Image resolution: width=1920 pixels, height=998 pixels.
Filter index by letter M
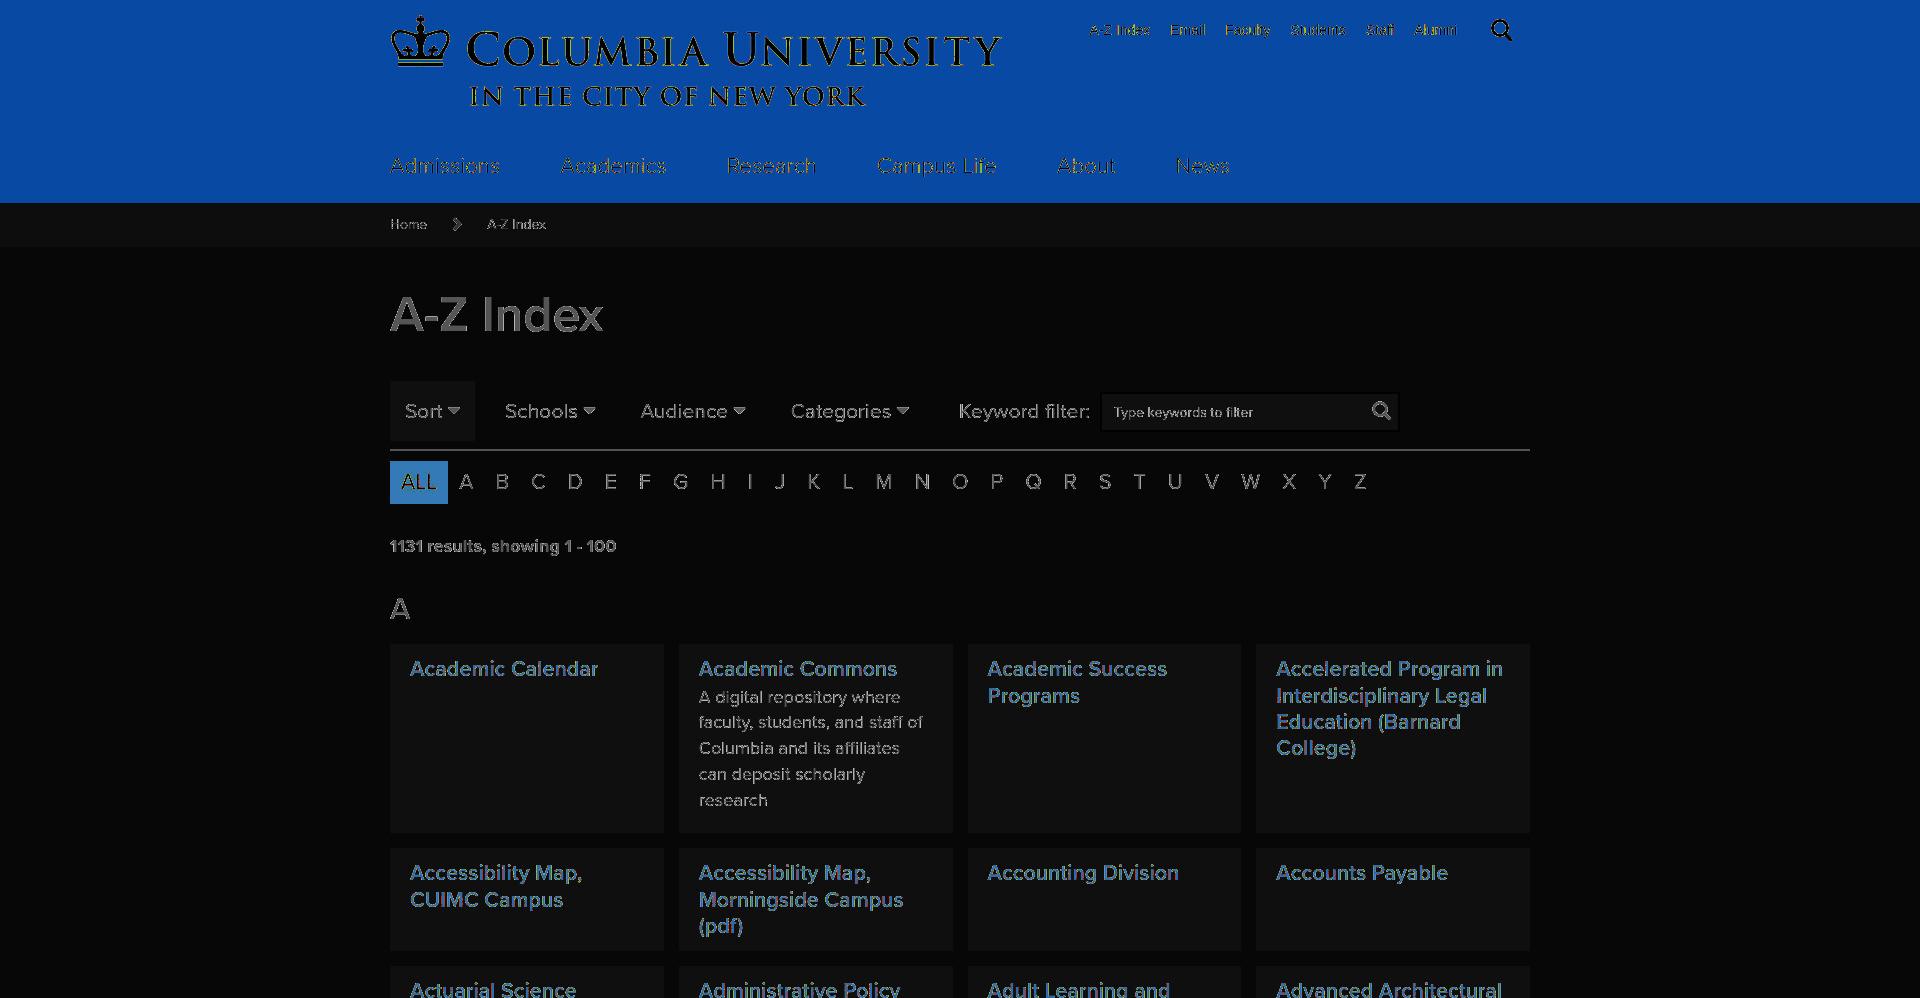884,482
